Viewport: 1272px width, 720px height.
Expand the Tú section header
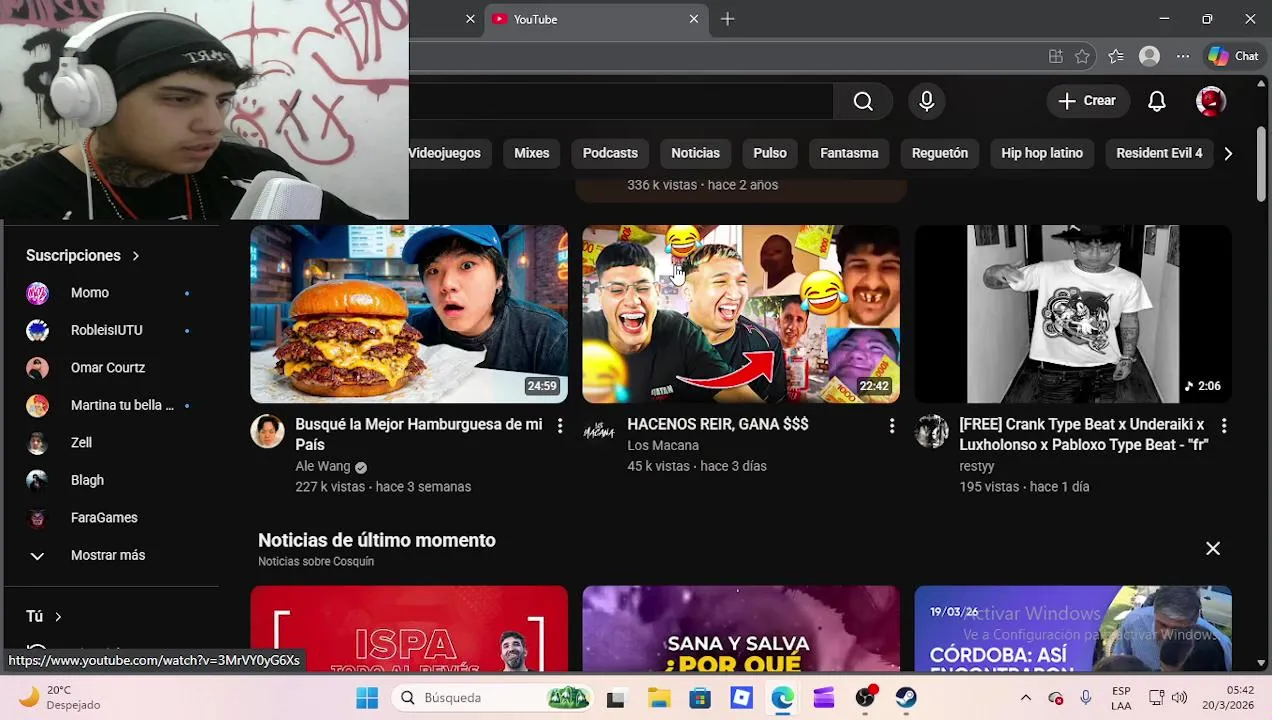44,616
